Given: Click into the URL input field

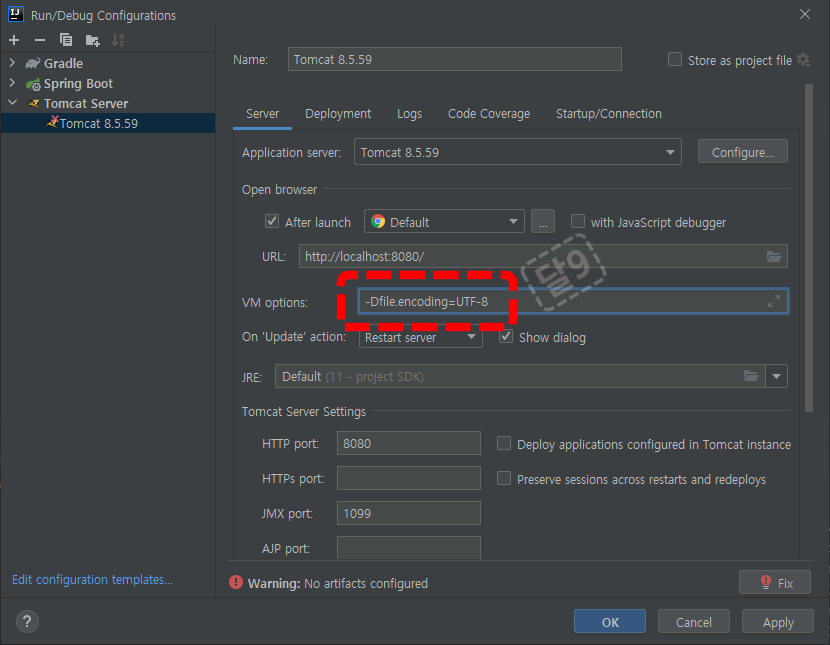Looking at the screenshot, I should pyautogui.click(x=543, y=256).
